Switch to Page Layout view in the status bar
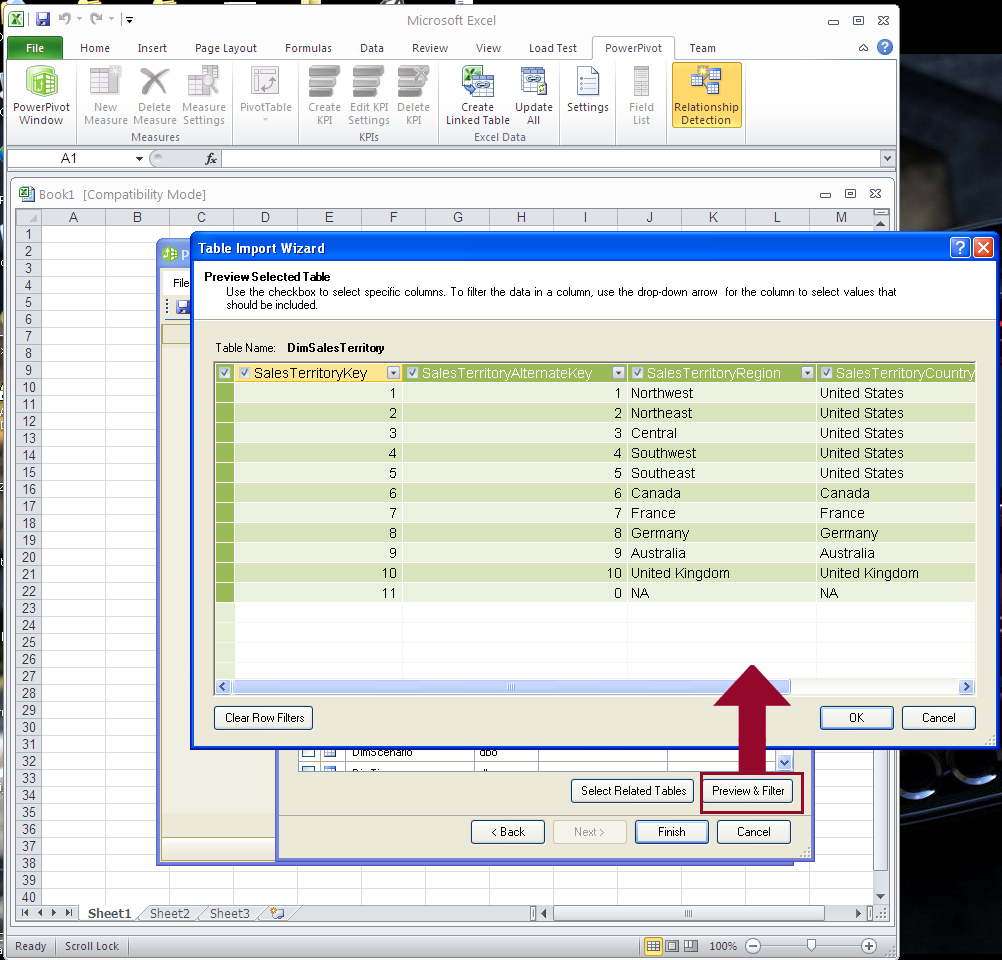This screenshot has height=960, width=1002. pos(672,946)
